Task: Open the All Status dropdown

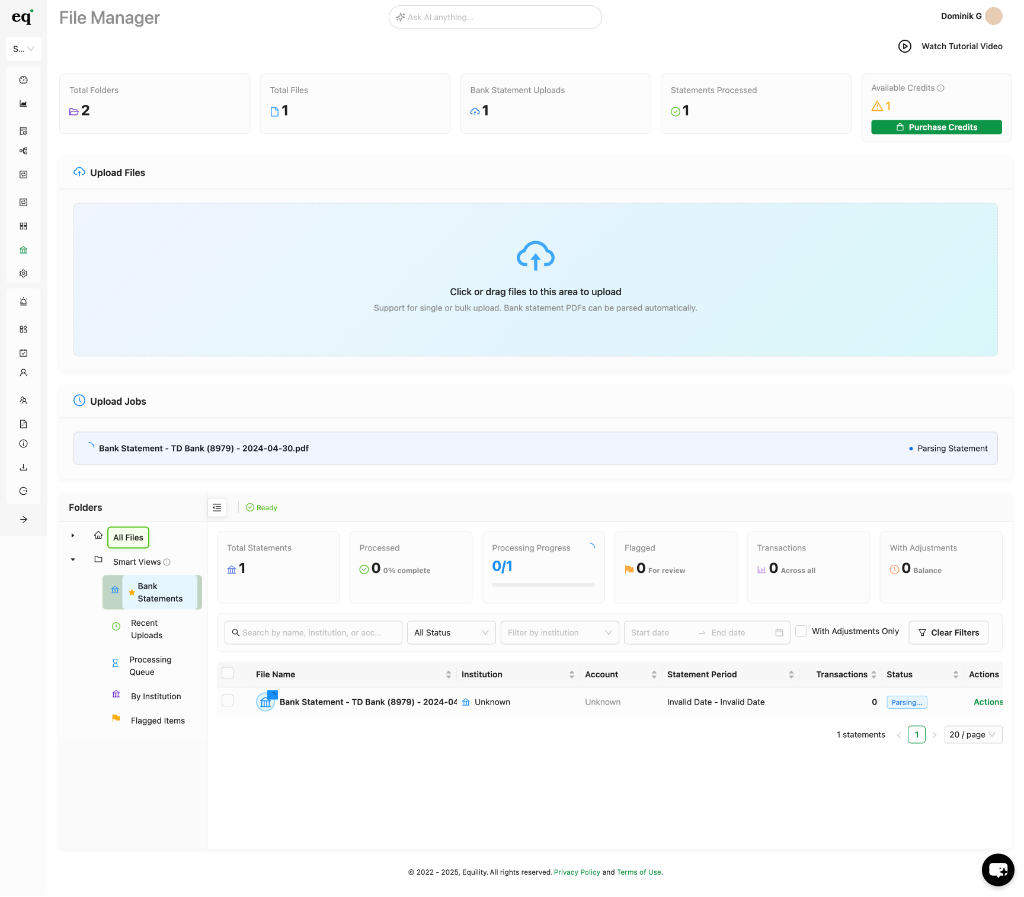Action: point(450,632)
